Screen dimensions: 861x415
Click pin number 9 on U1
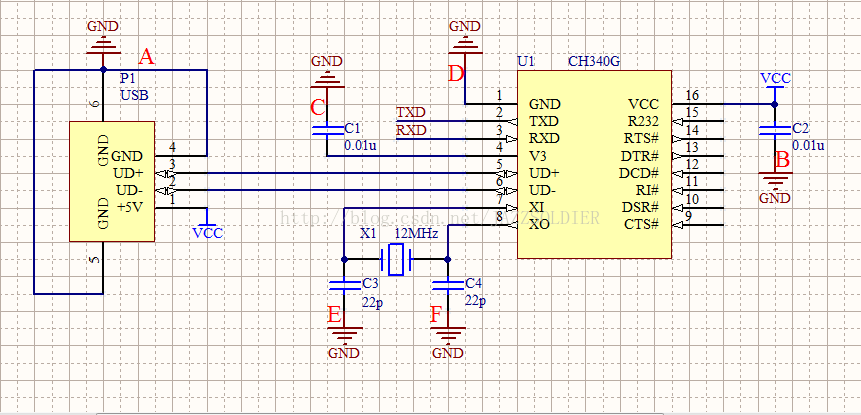tap(689, 217)
